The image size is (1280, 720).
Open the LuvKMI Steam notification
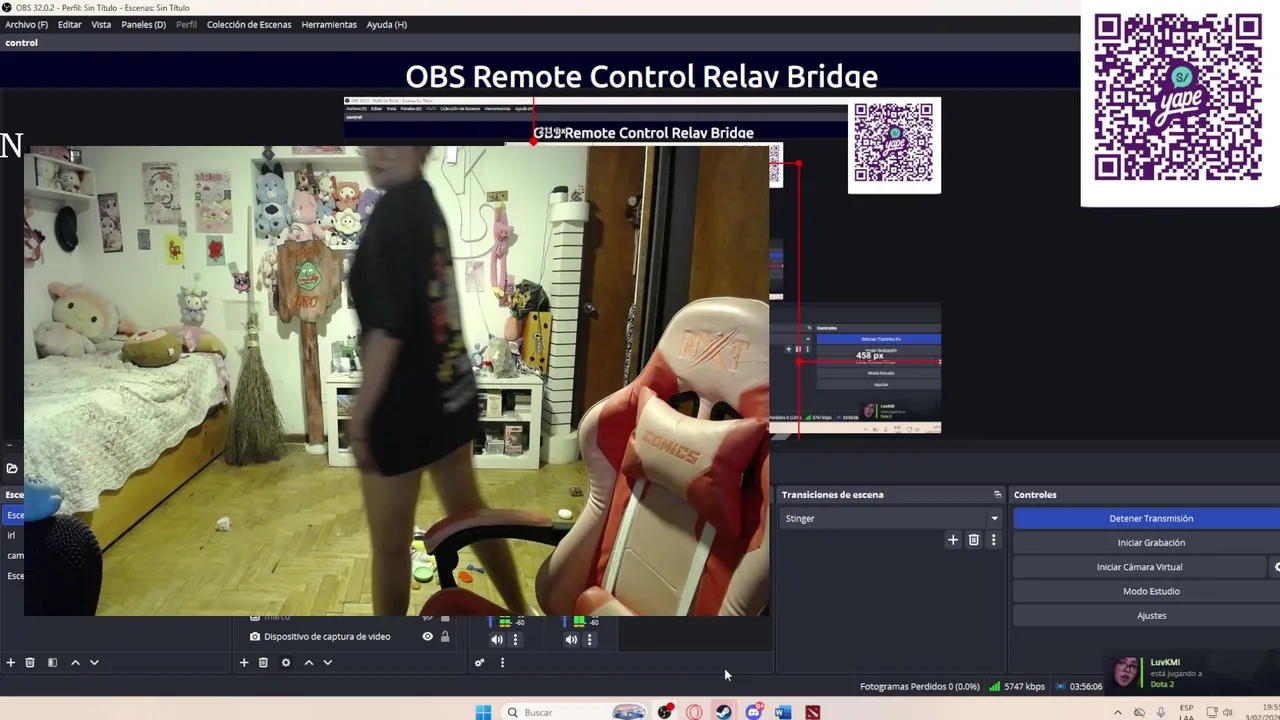(1190, 673)
